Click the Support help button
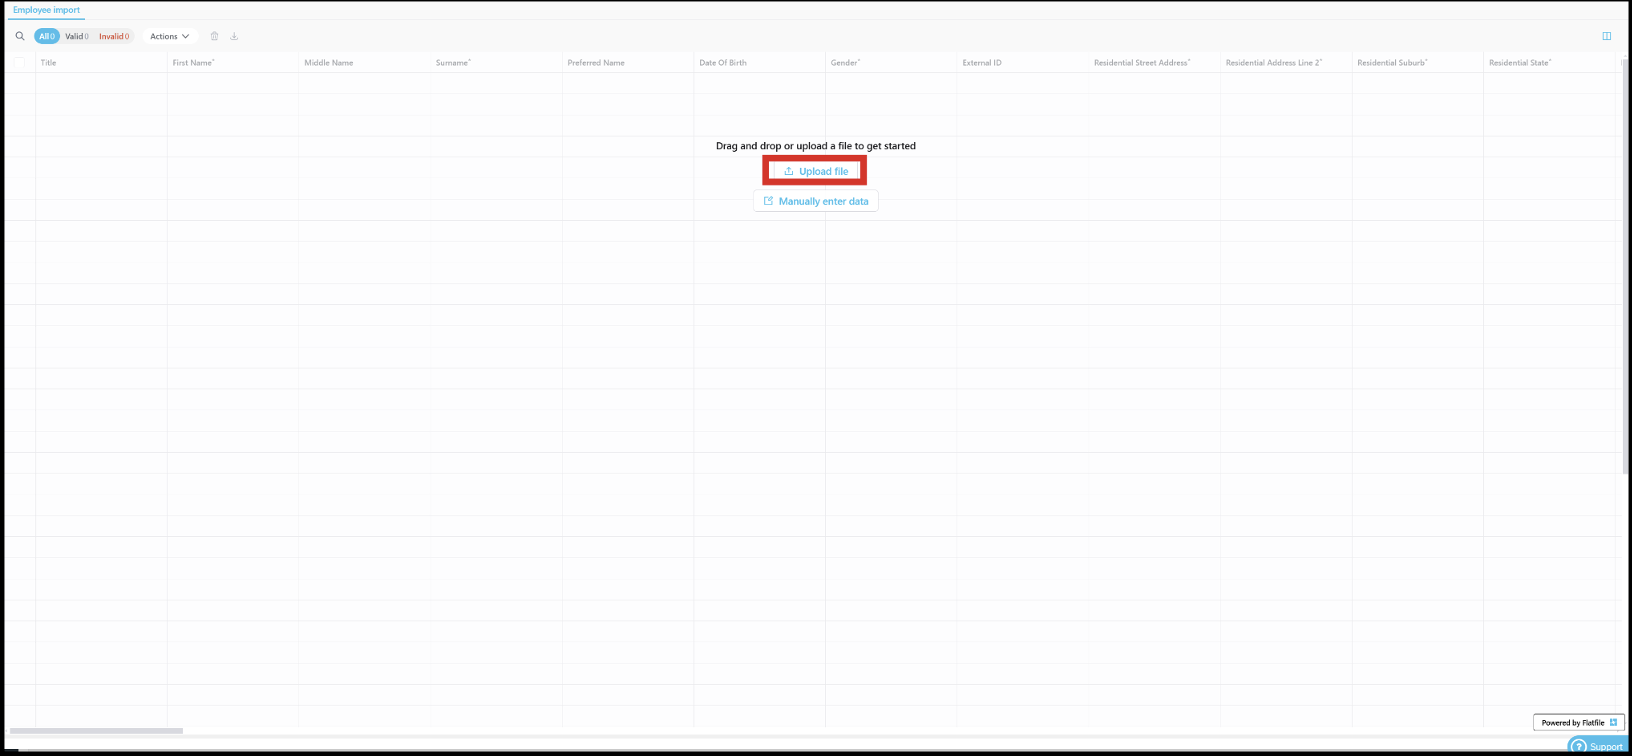1632x756 pixels. [x=1598, y=746]
